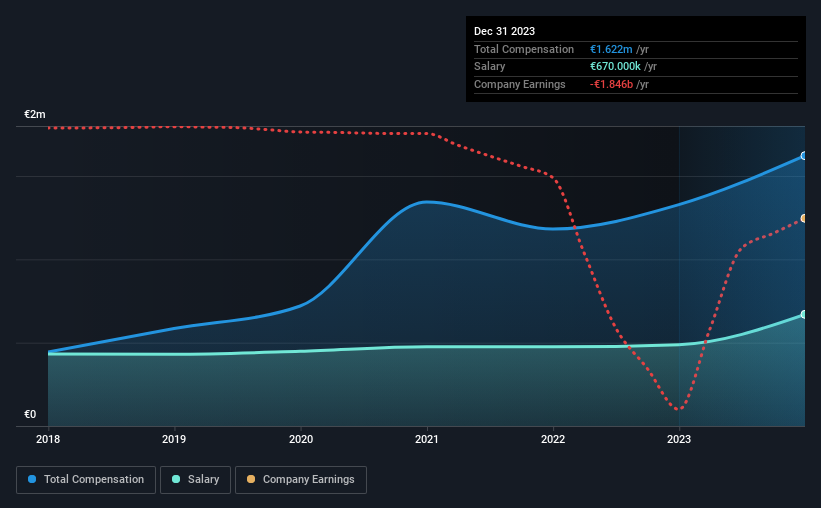Viewport: 821px width, 508px height.
Task: Click the 2018 x-axis label
Action: pos(48,439)
